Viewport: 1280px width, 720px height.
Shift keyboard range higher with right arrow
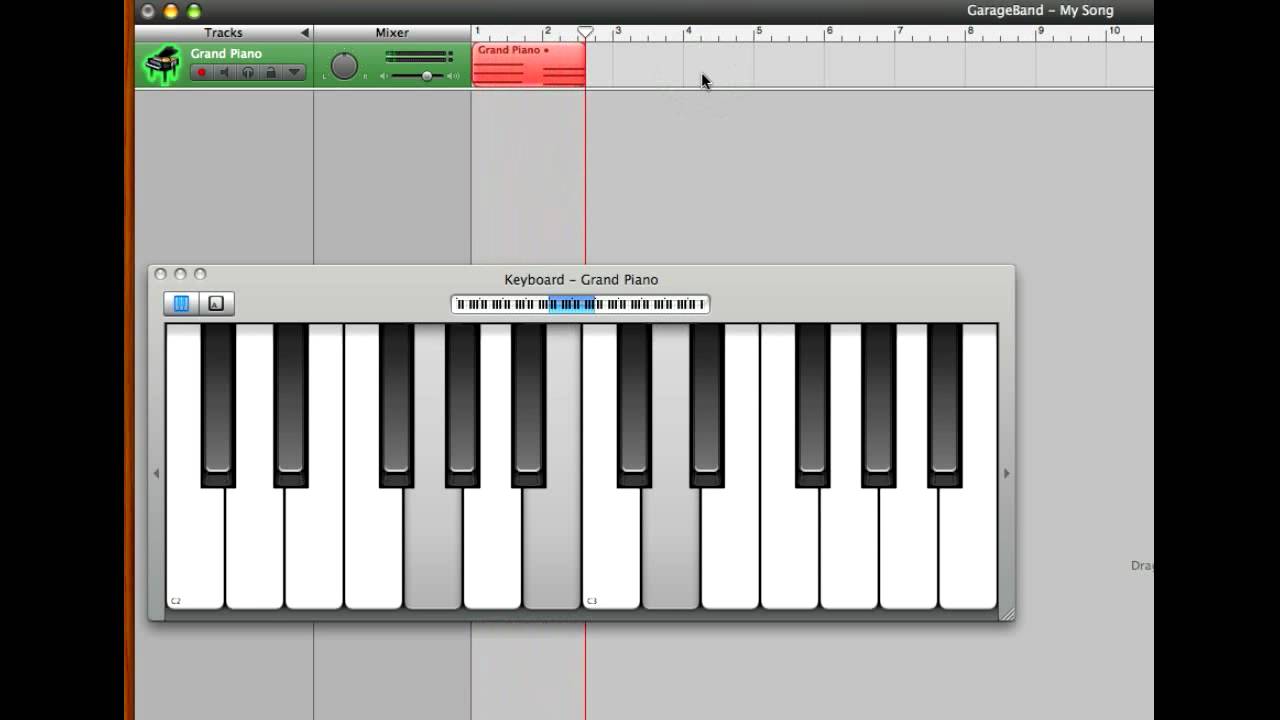1006,473
